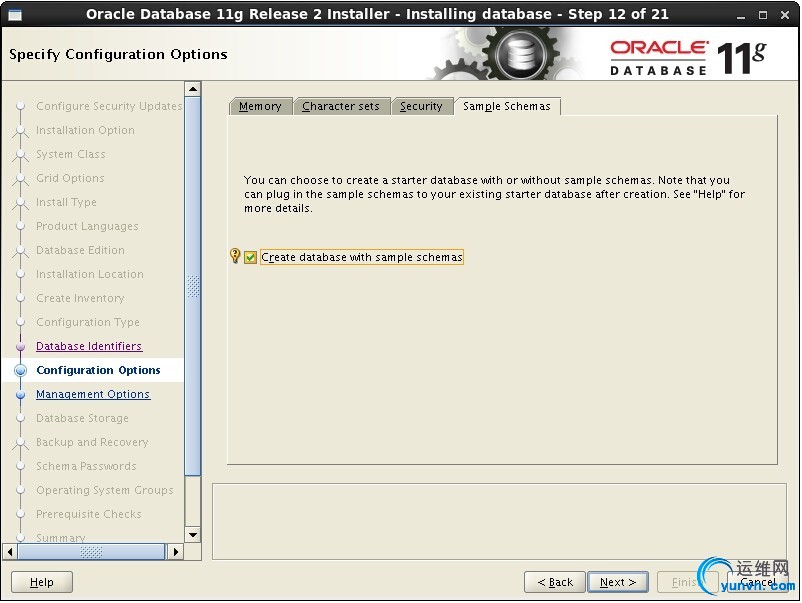Click the vertical scrollbar thumb in step list

[x=193, y=286]
